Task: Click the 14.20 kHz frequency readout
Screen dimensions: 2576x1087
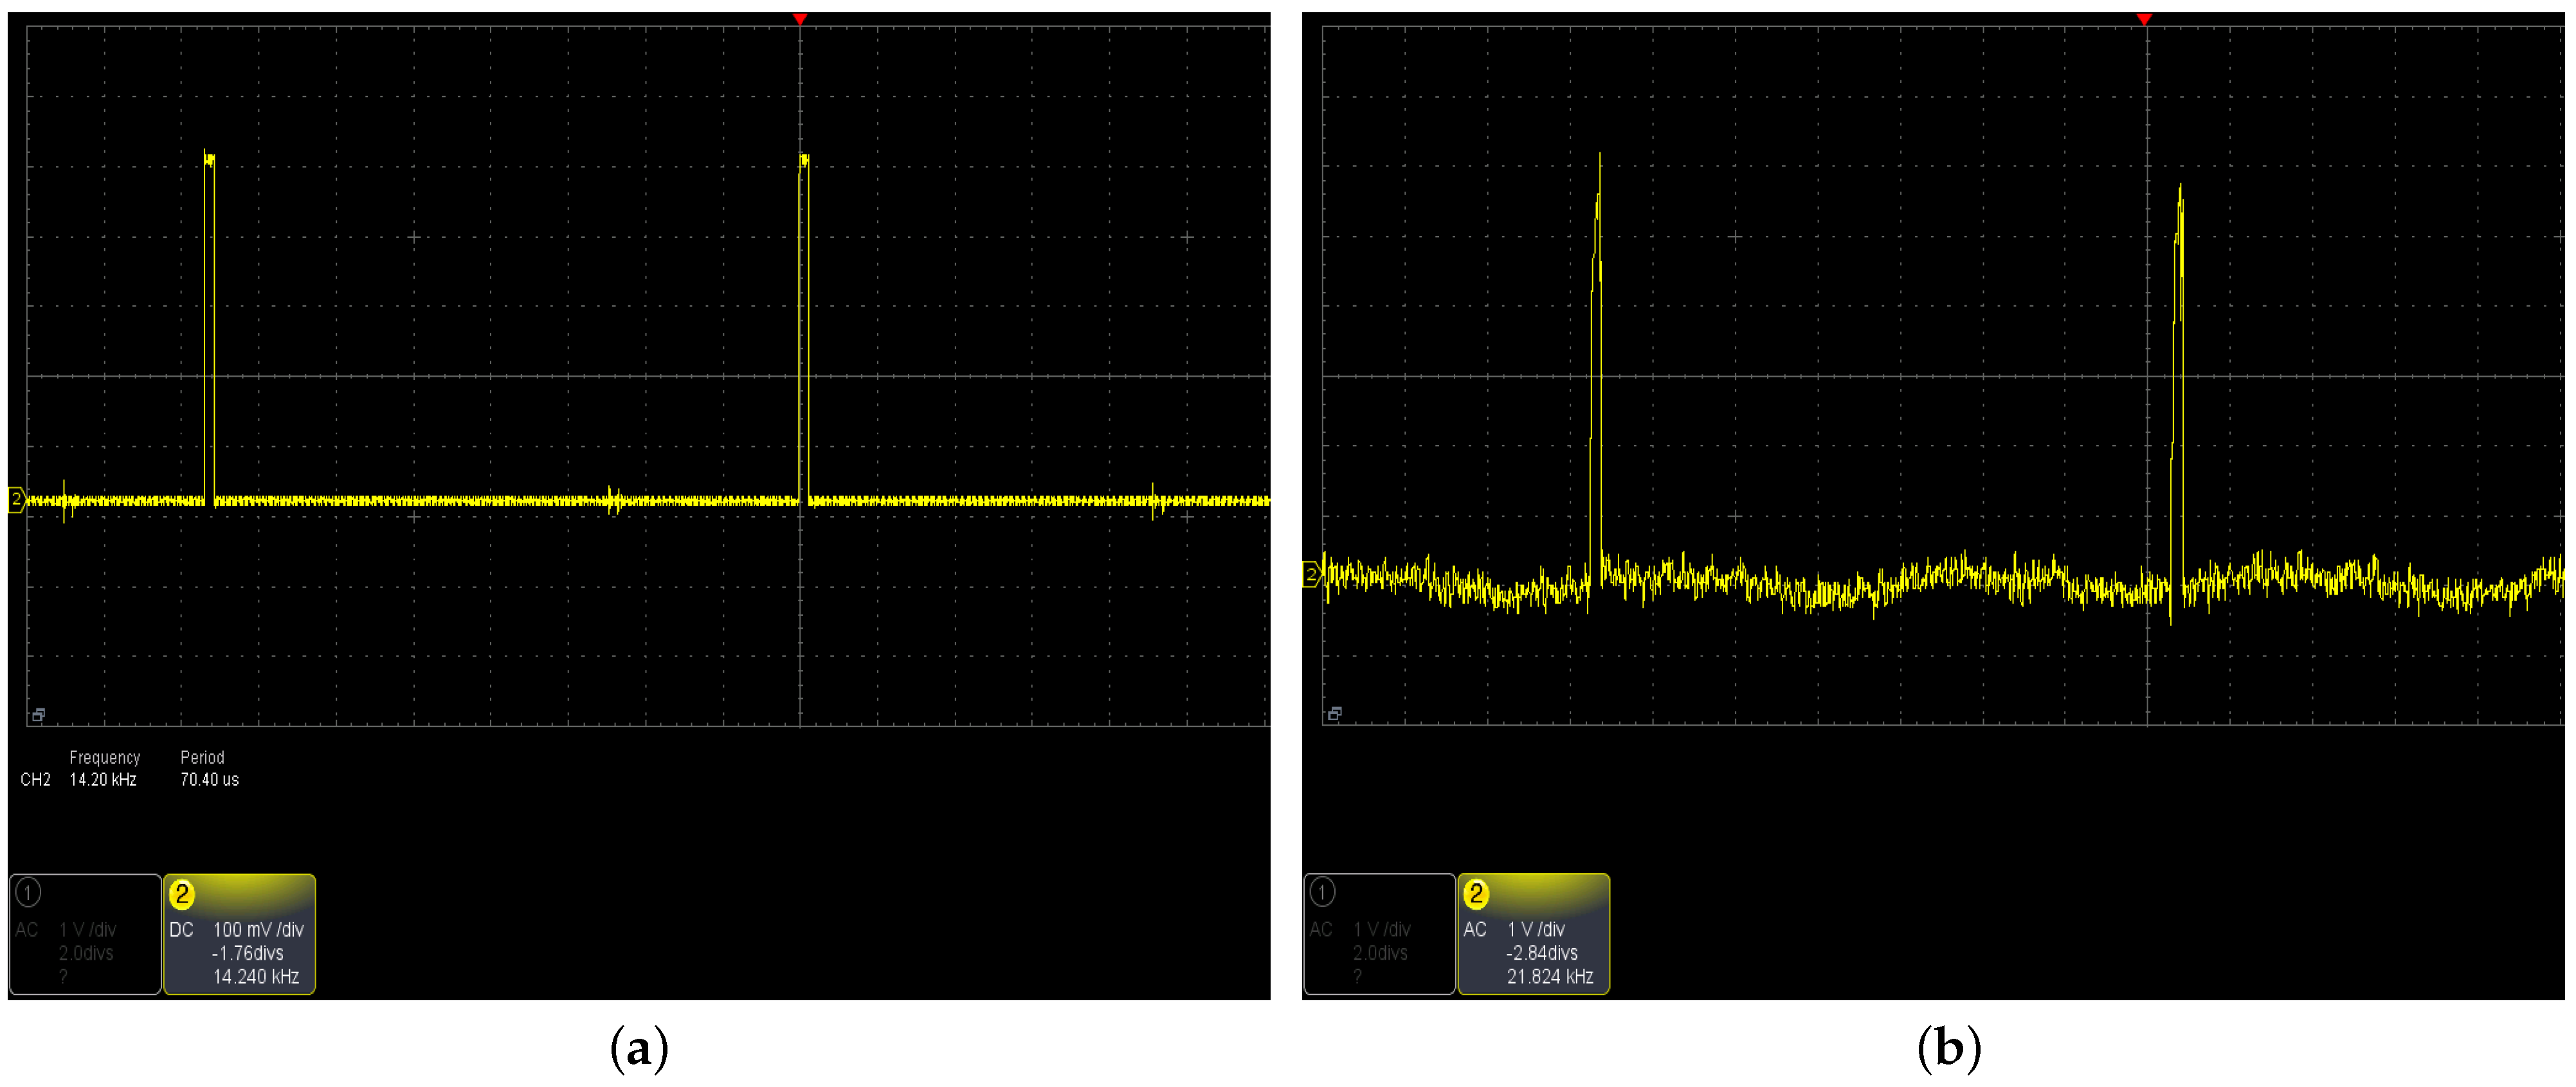Action: (x=103, y=780)
